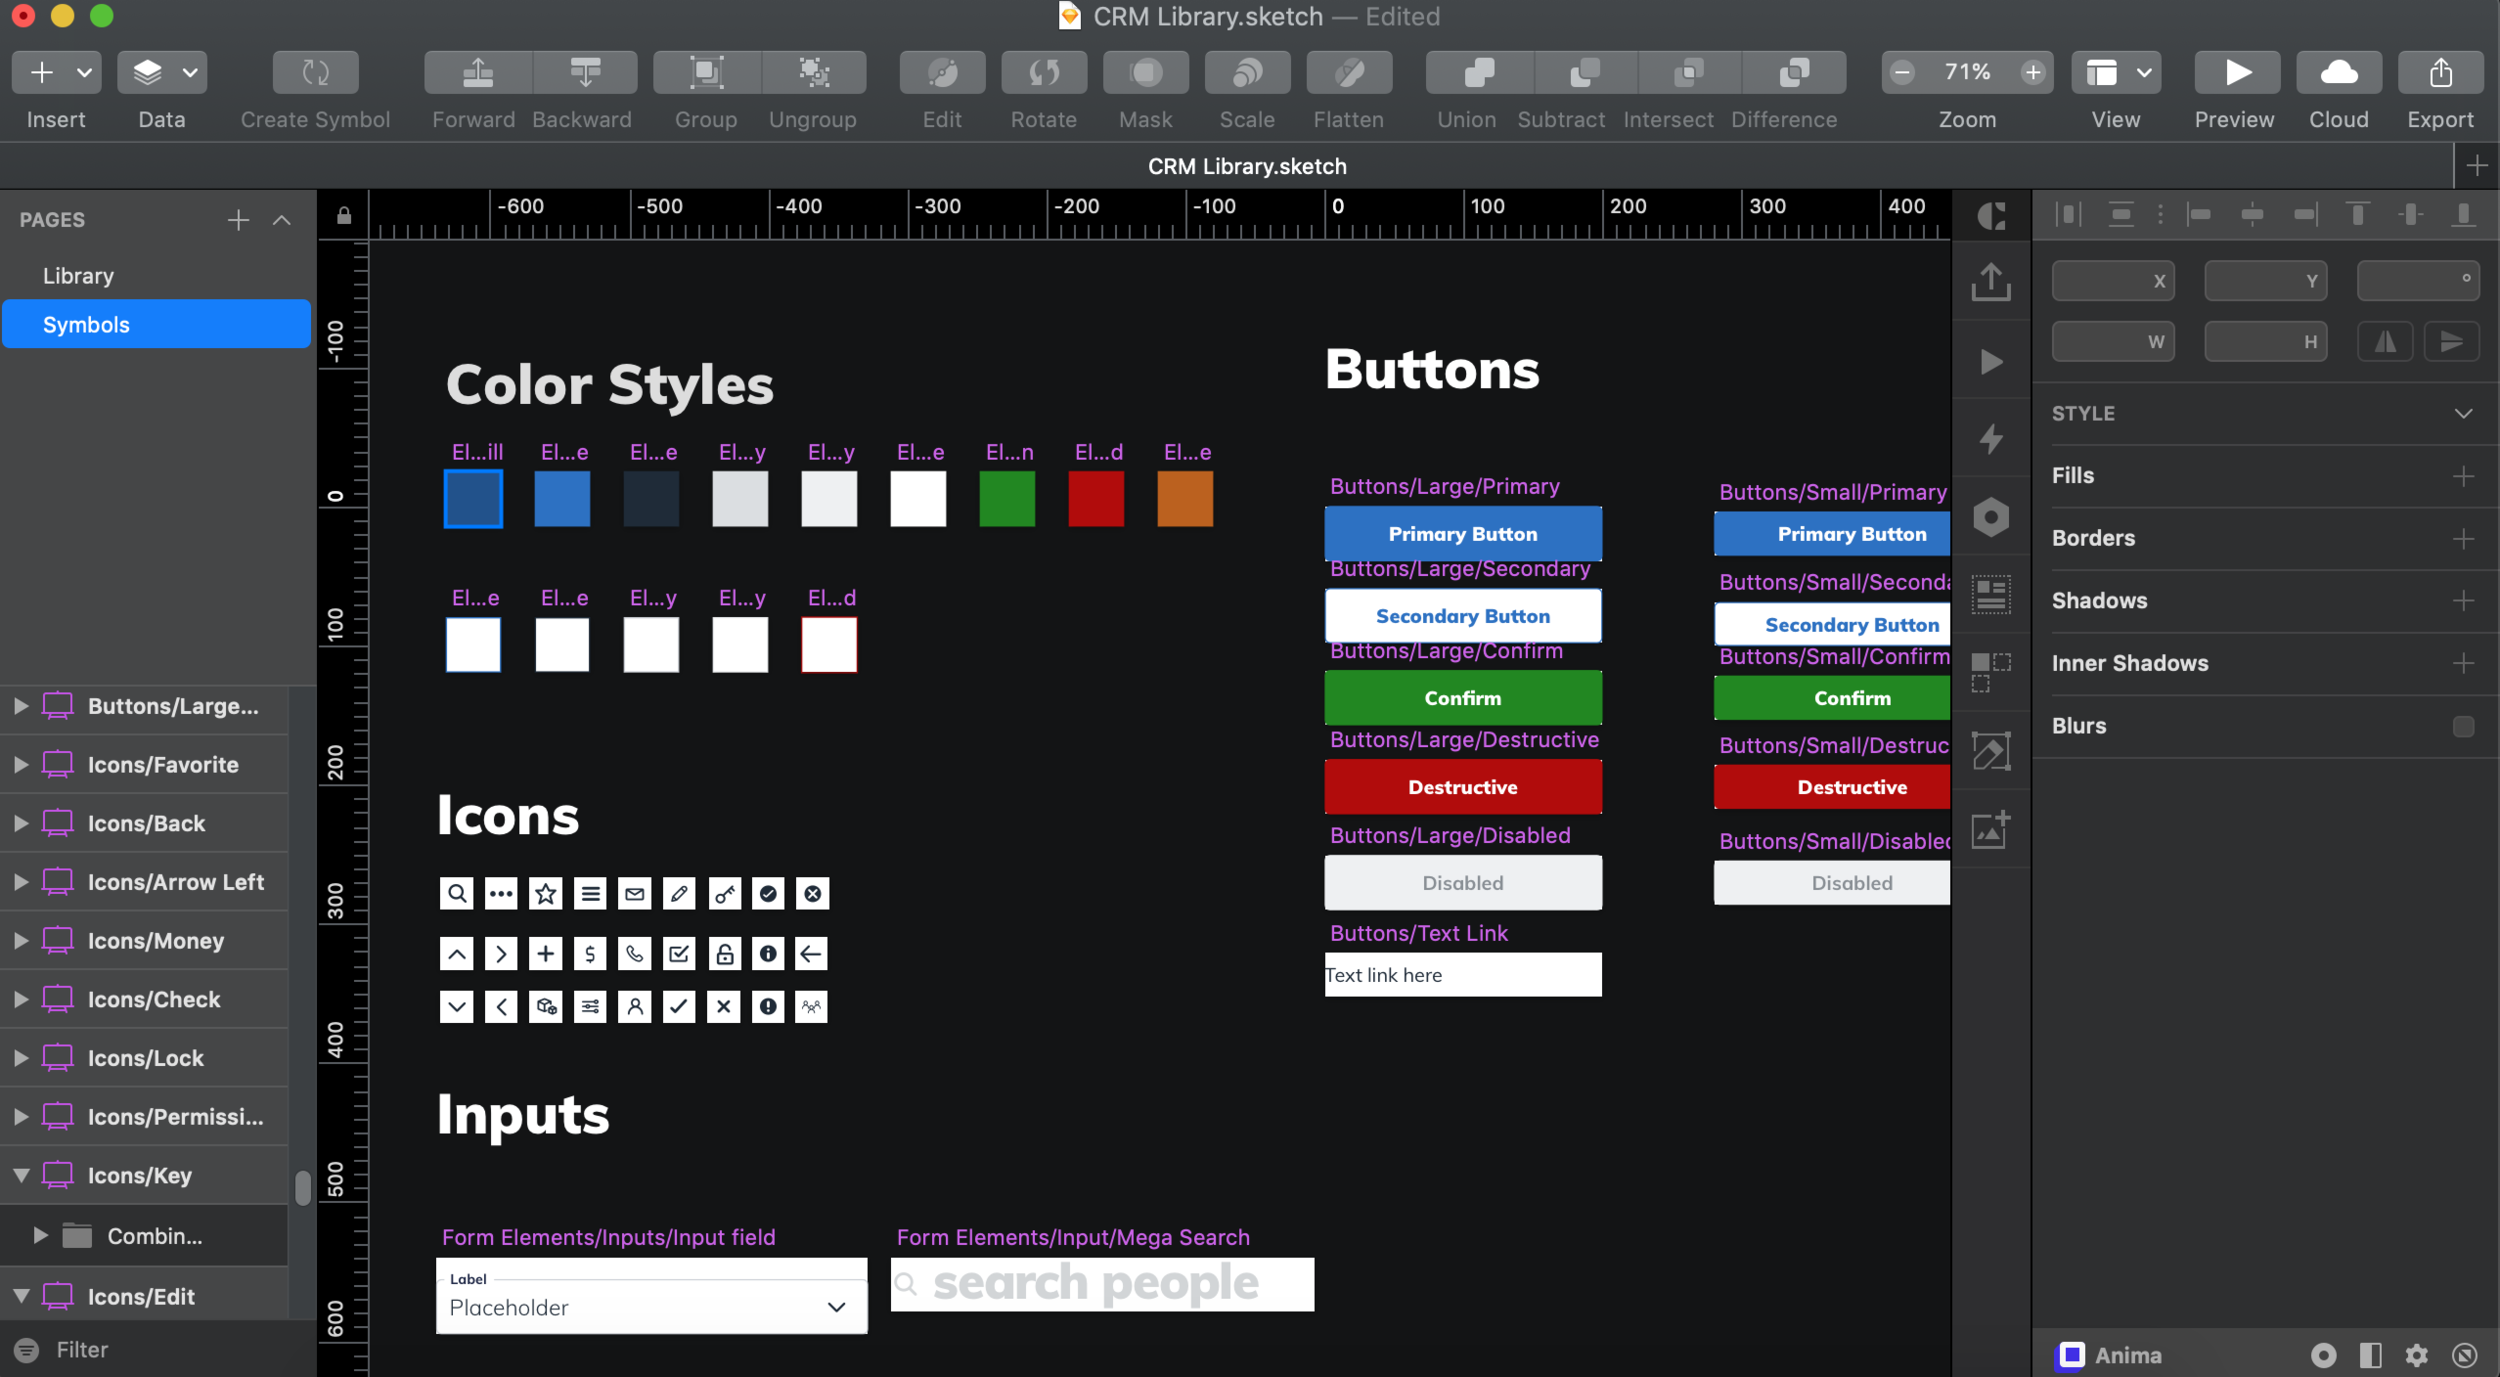
Task: Click the Union boolean icon
Action: coord(1478,72)
